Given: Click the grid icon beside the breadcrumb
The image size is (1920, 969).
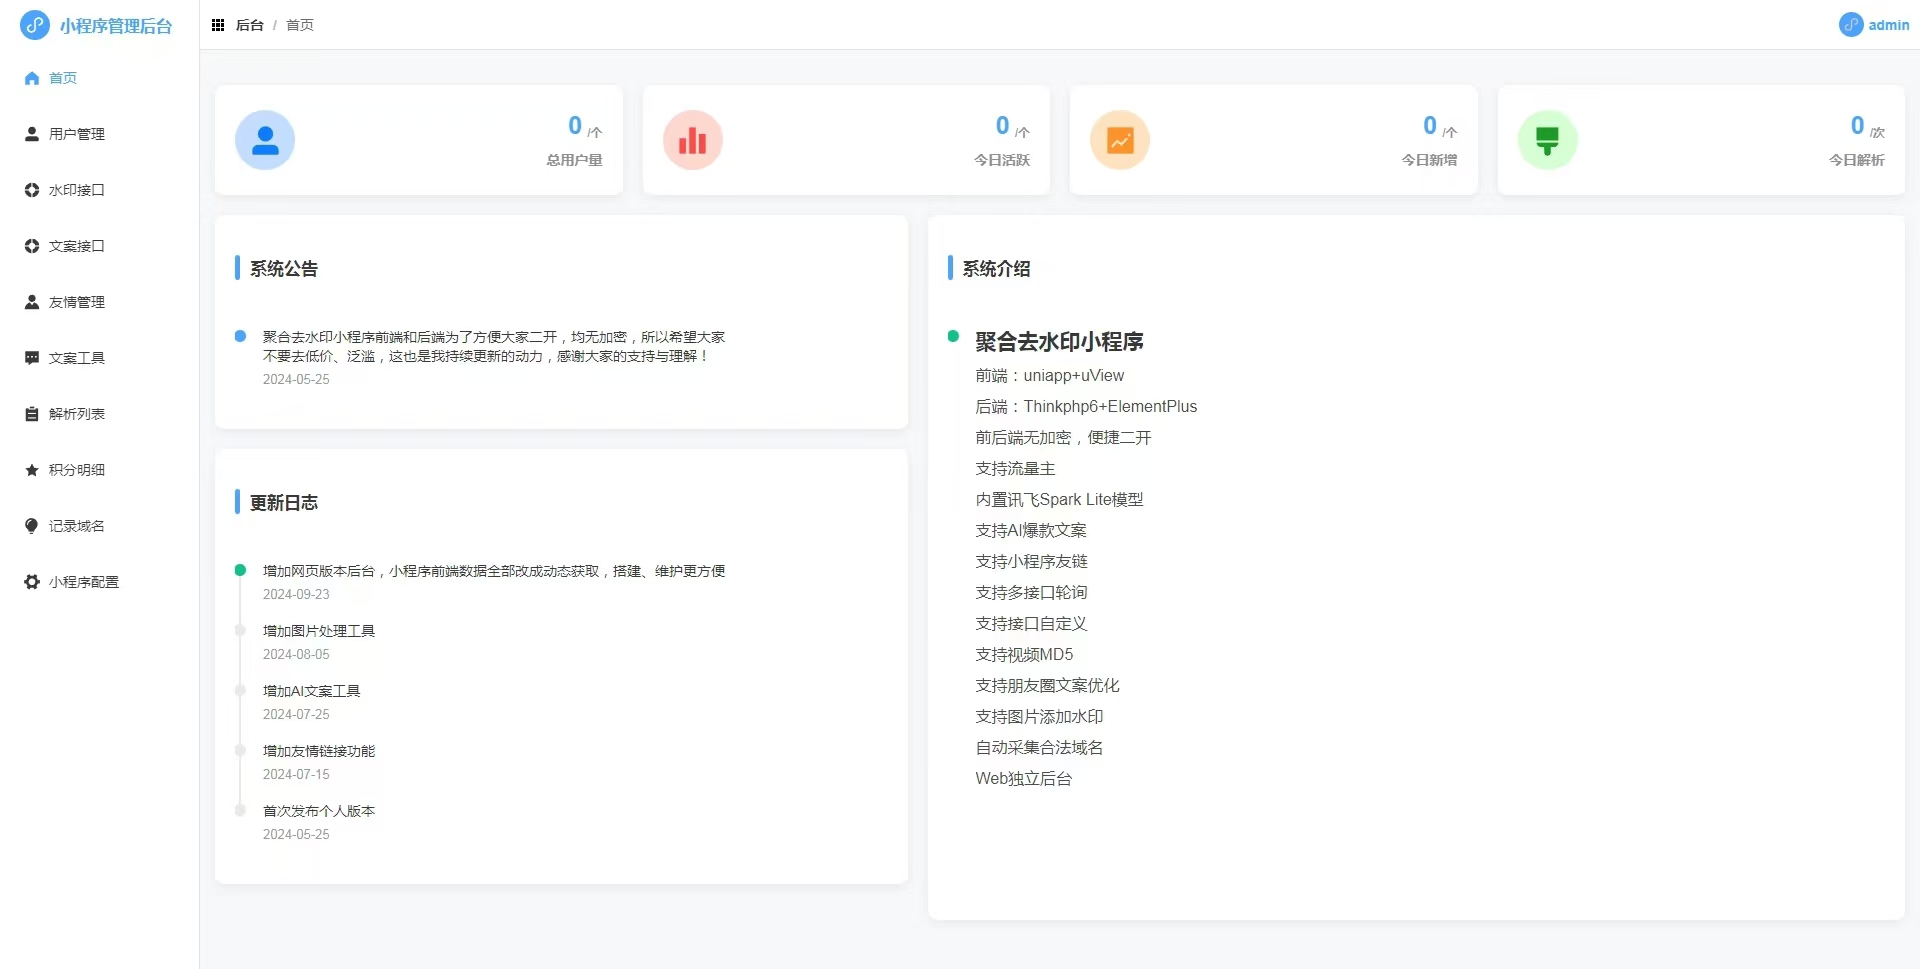Looking at the screenshot, I should pyautogui.click(x=218, y=25).
